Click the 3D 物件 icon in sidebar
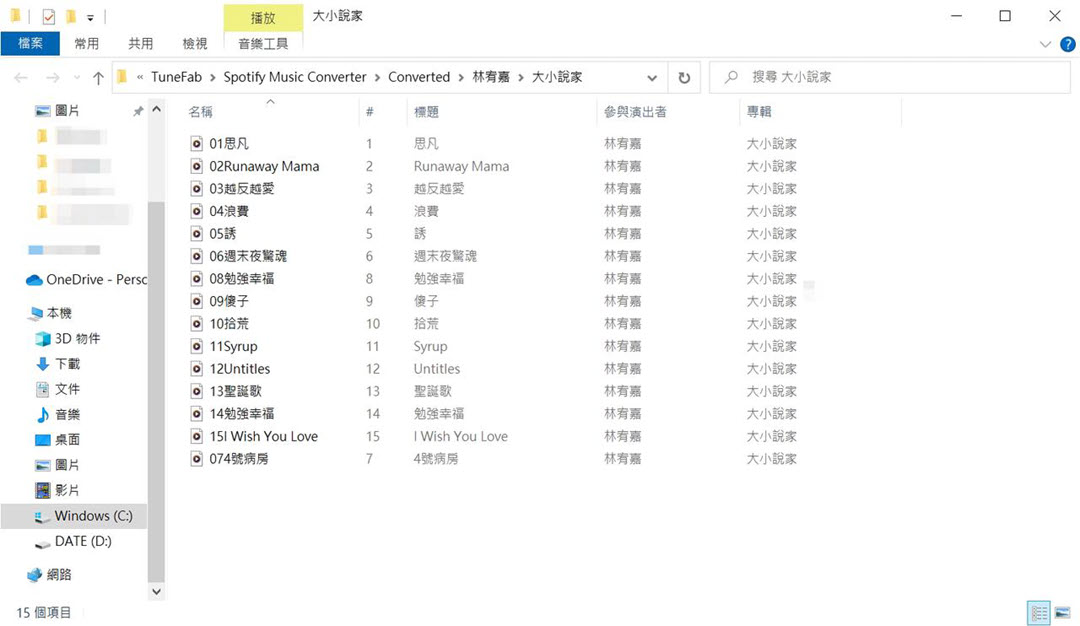 [42, 339]
